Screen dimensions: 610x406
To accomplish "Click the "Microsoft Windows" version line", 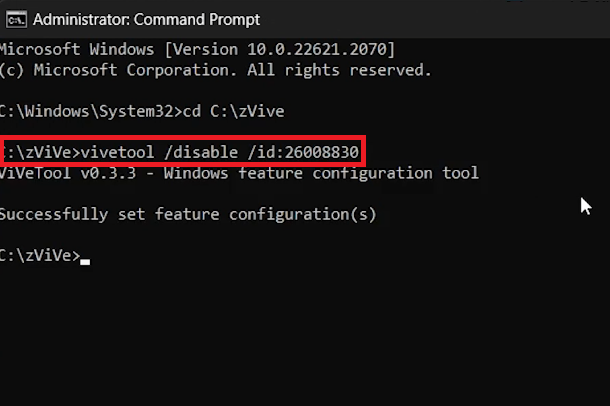I will pos(197,49).
